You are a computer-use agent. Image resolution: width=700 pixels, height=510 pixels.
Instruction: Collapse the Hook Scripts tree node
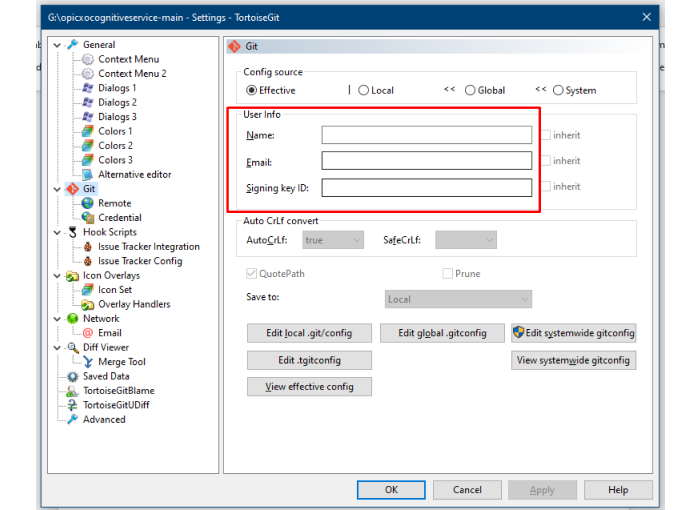[x=57, y=233]
